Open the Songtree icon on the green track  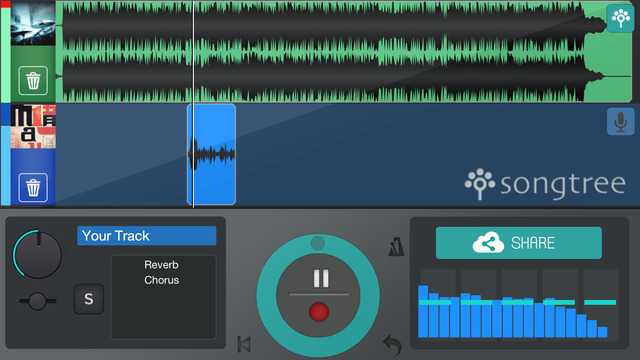pyautogui.click(x=620, y=18)
